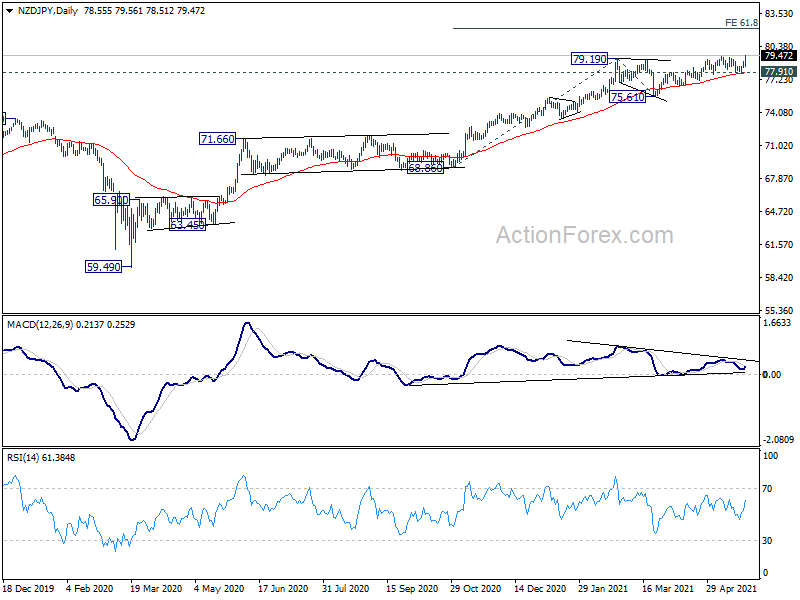800x600 pixels.
Task: Click the RSI 100 scale label
Action: click(770, 456)
